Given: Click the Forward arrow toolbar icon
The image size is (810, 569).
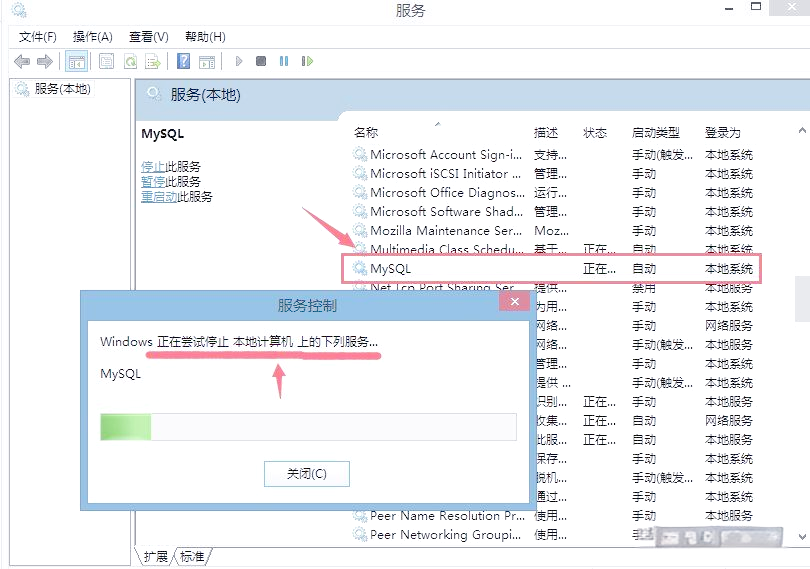Looking at the screenshot, I should point(45,61).
